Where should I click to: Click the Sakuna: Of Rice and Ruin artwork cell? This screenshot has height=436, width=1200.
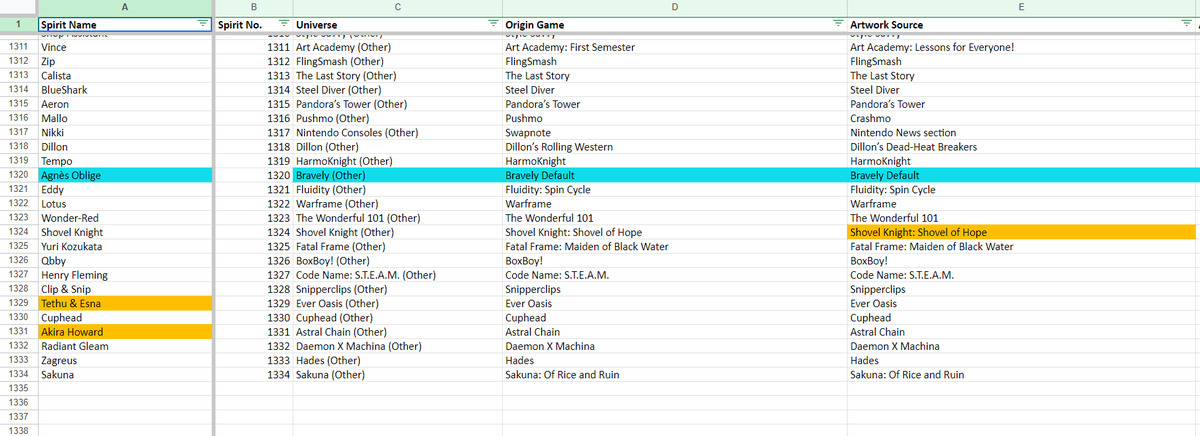(x=1021, y=374)
